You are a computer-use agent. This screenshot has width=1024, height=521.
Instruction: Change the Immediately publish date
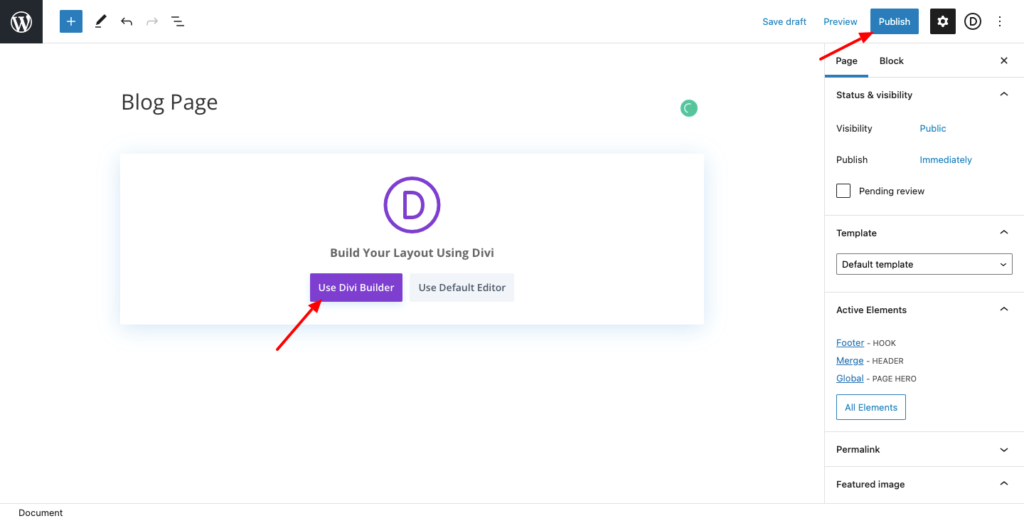tap(946, 159)
